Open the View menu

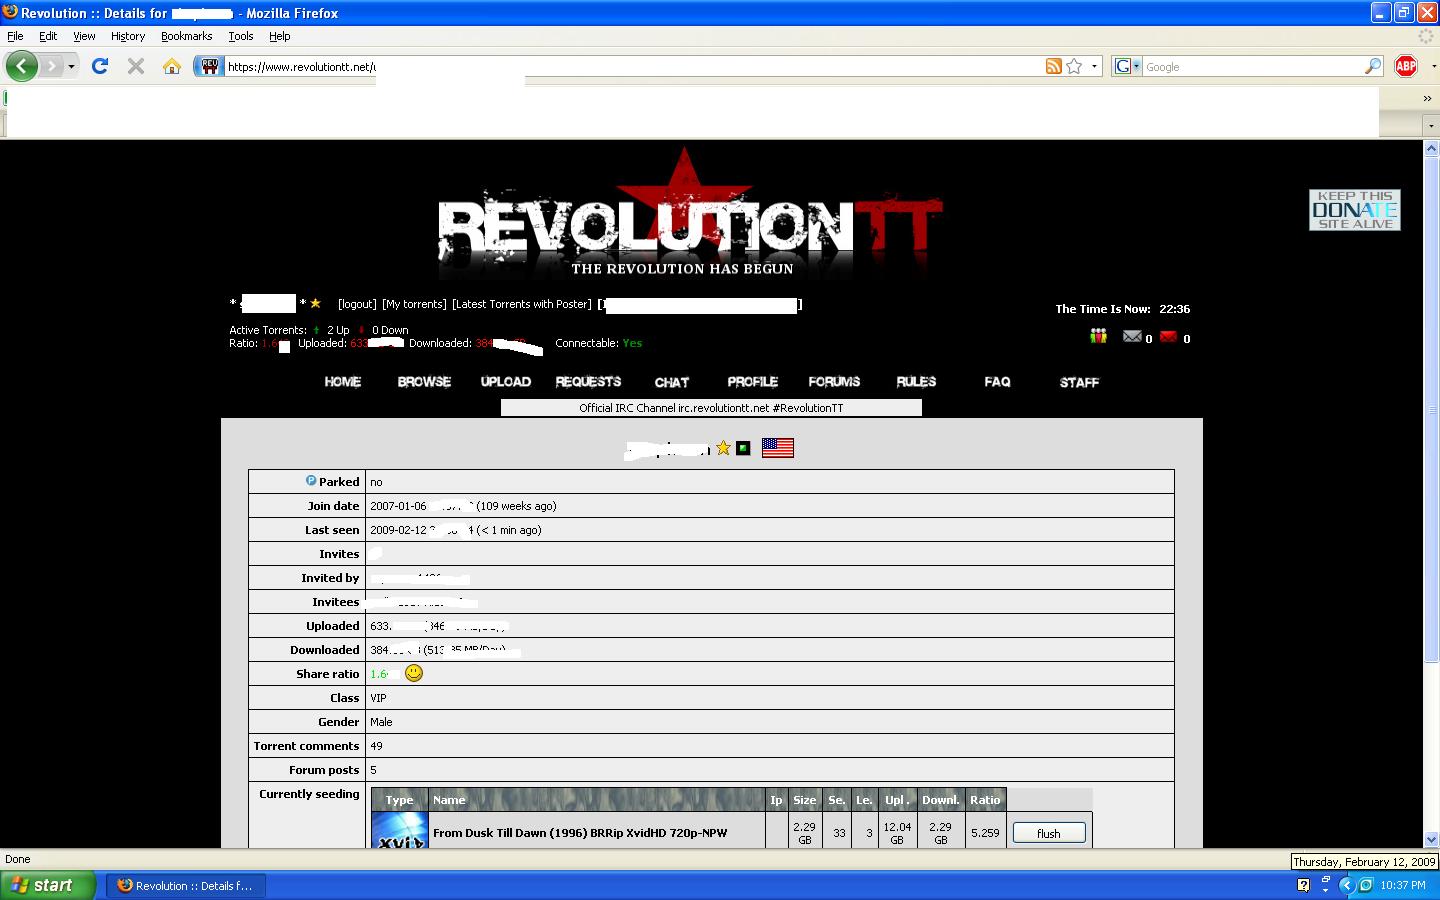click(84, 36)
